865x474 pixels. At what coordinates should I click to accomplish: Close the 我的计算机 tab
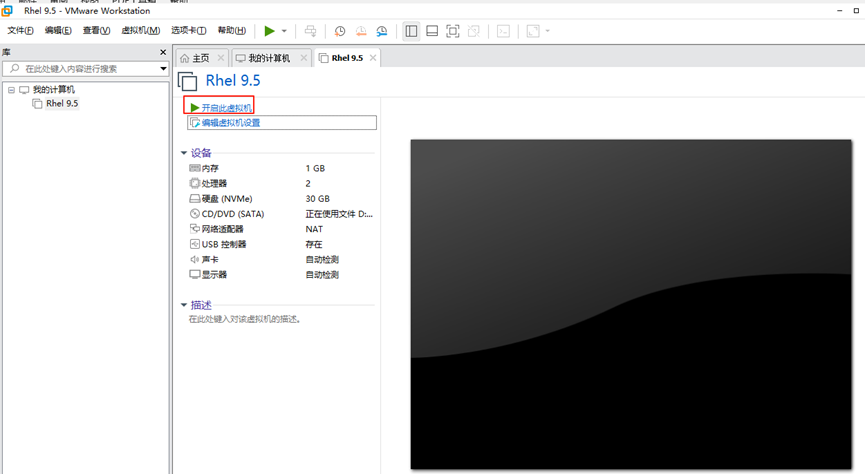pyautogui.click(x=304, y=57)
